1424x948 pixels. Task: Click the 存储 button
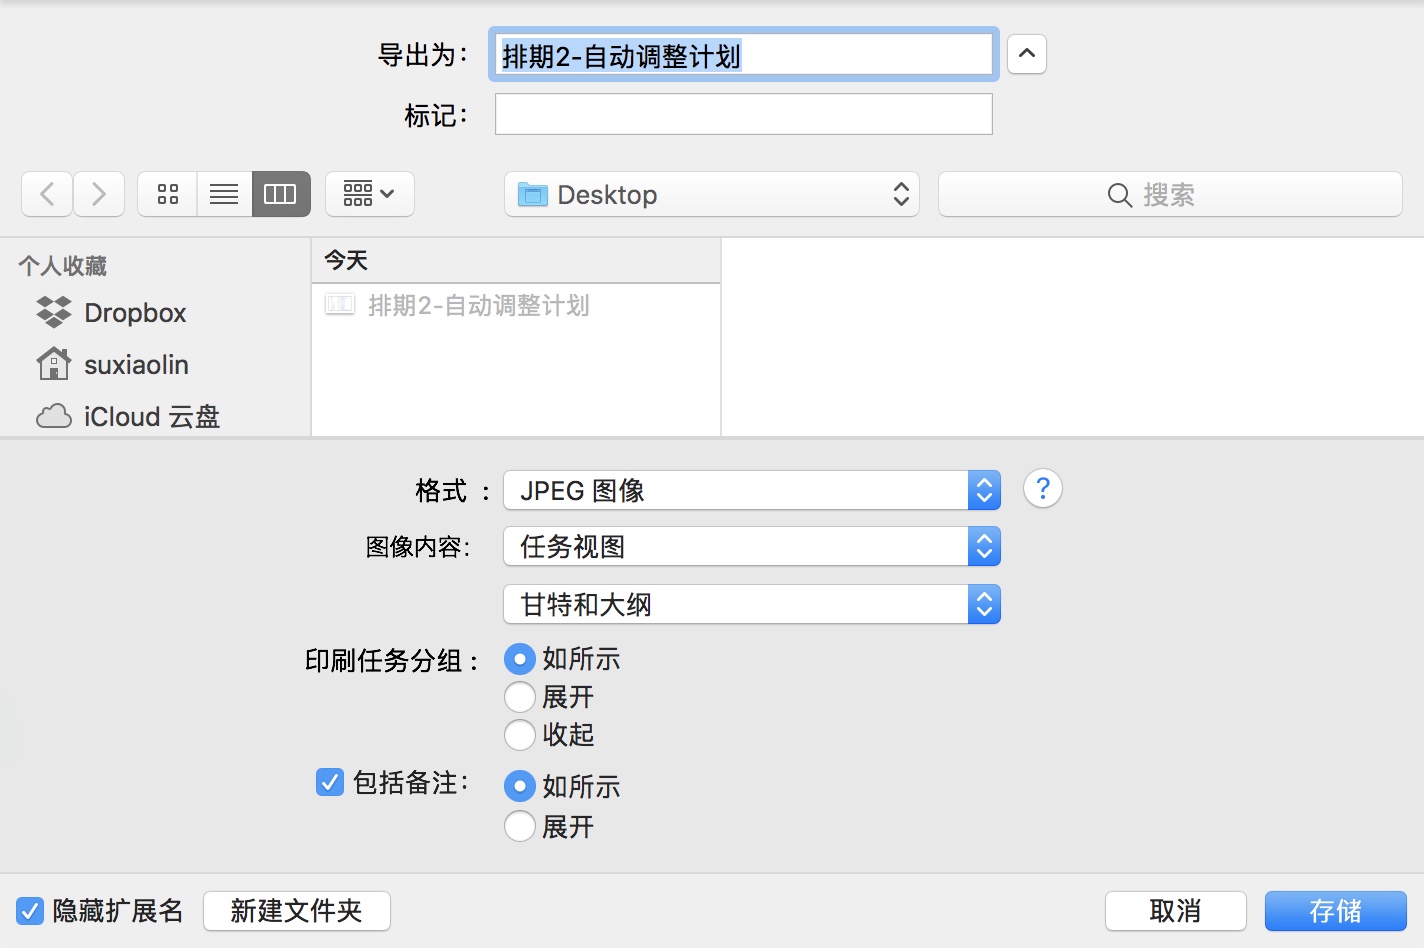point(1336,911)
